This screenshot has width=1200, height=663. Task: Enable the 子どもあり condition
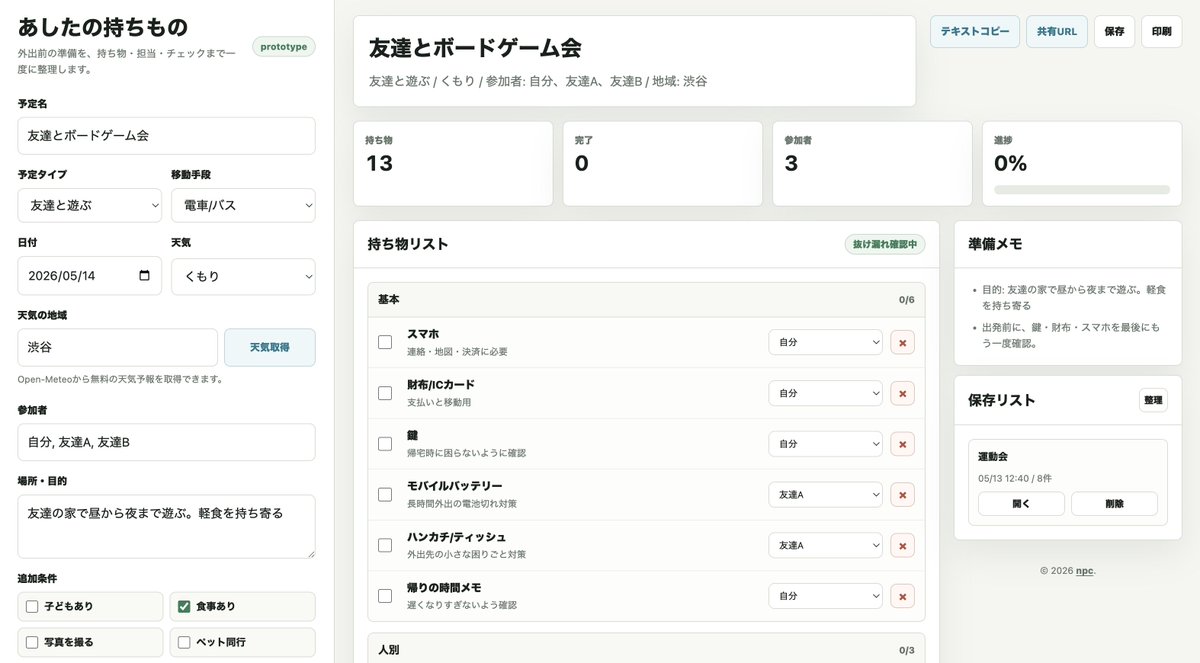pyautogui.click(x=32, y=606)
